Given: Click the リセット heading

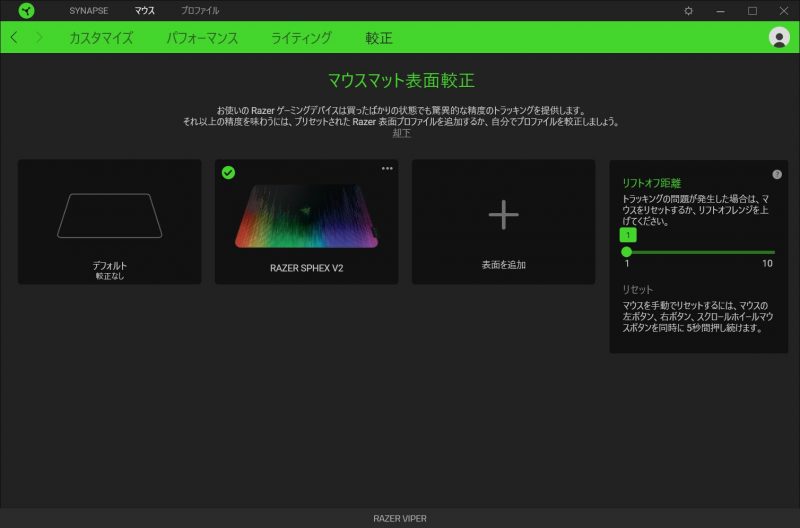Looking at the screenshot, I should (637, 289).
